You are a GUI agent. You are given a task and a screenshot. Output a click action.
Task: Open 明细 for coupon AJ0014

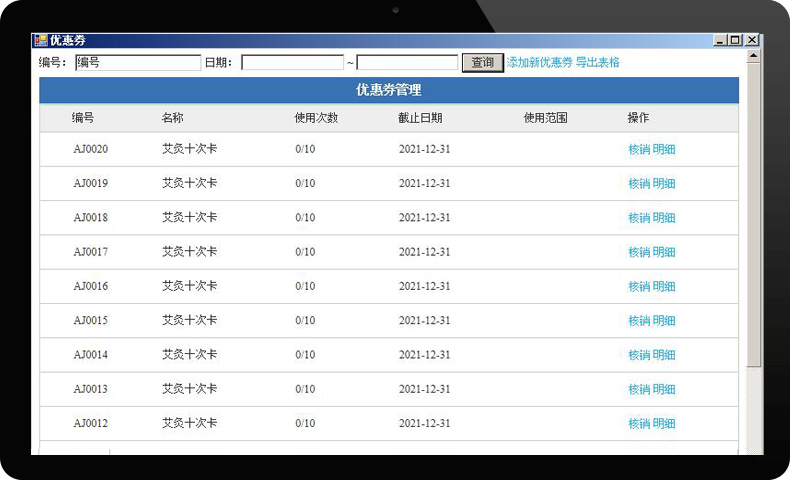(x=664, y=355)
